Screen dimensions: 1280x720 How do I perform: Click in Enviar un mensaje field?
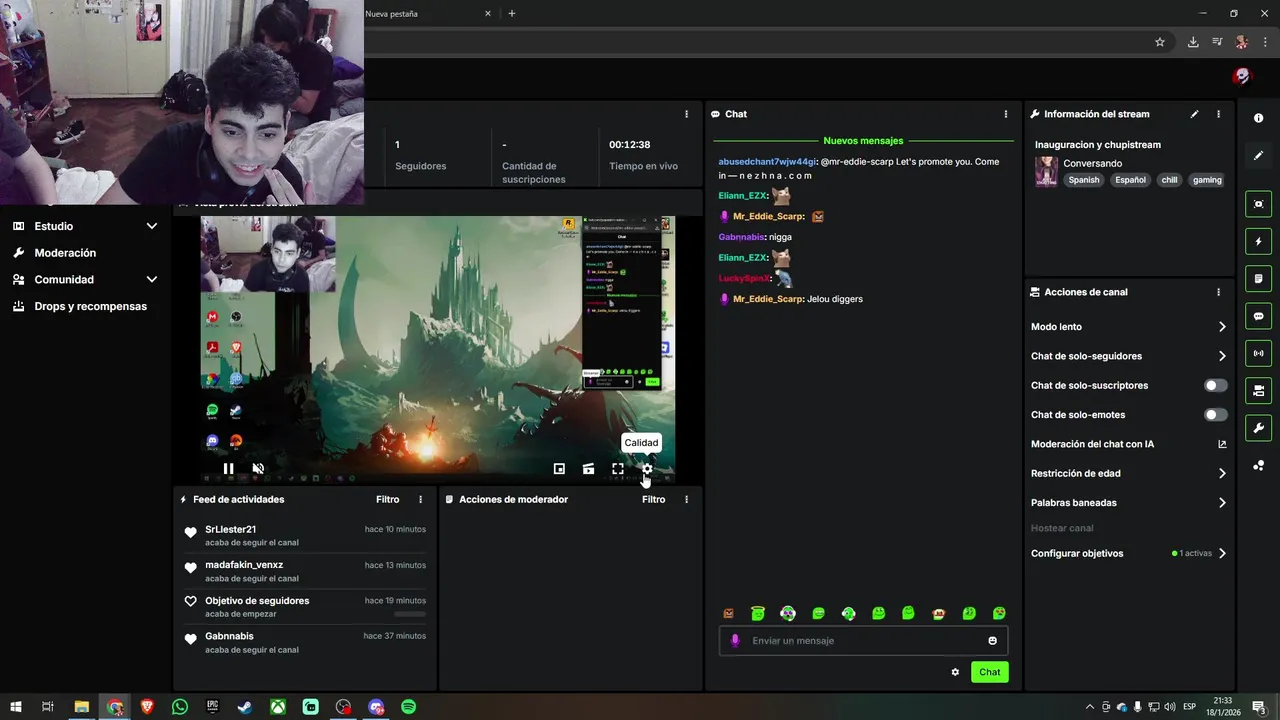865,641
